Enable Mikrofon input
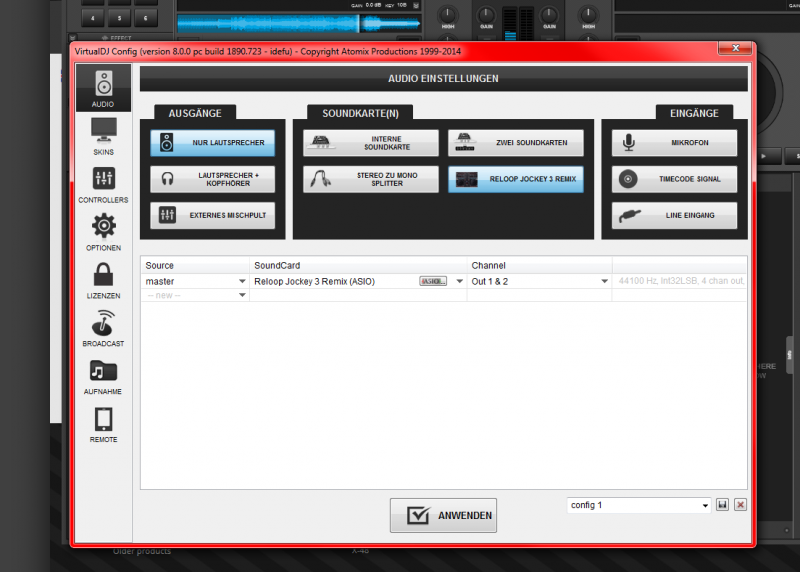 point(674,142)
